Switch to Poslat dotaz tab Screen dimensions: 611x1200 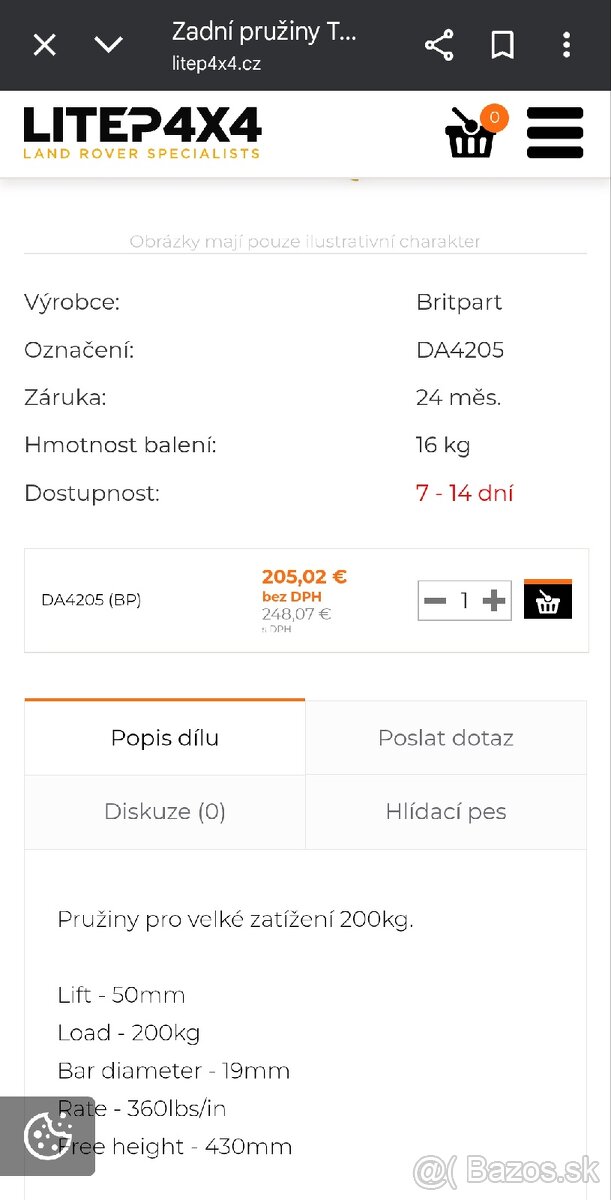[x=446, y=738]
